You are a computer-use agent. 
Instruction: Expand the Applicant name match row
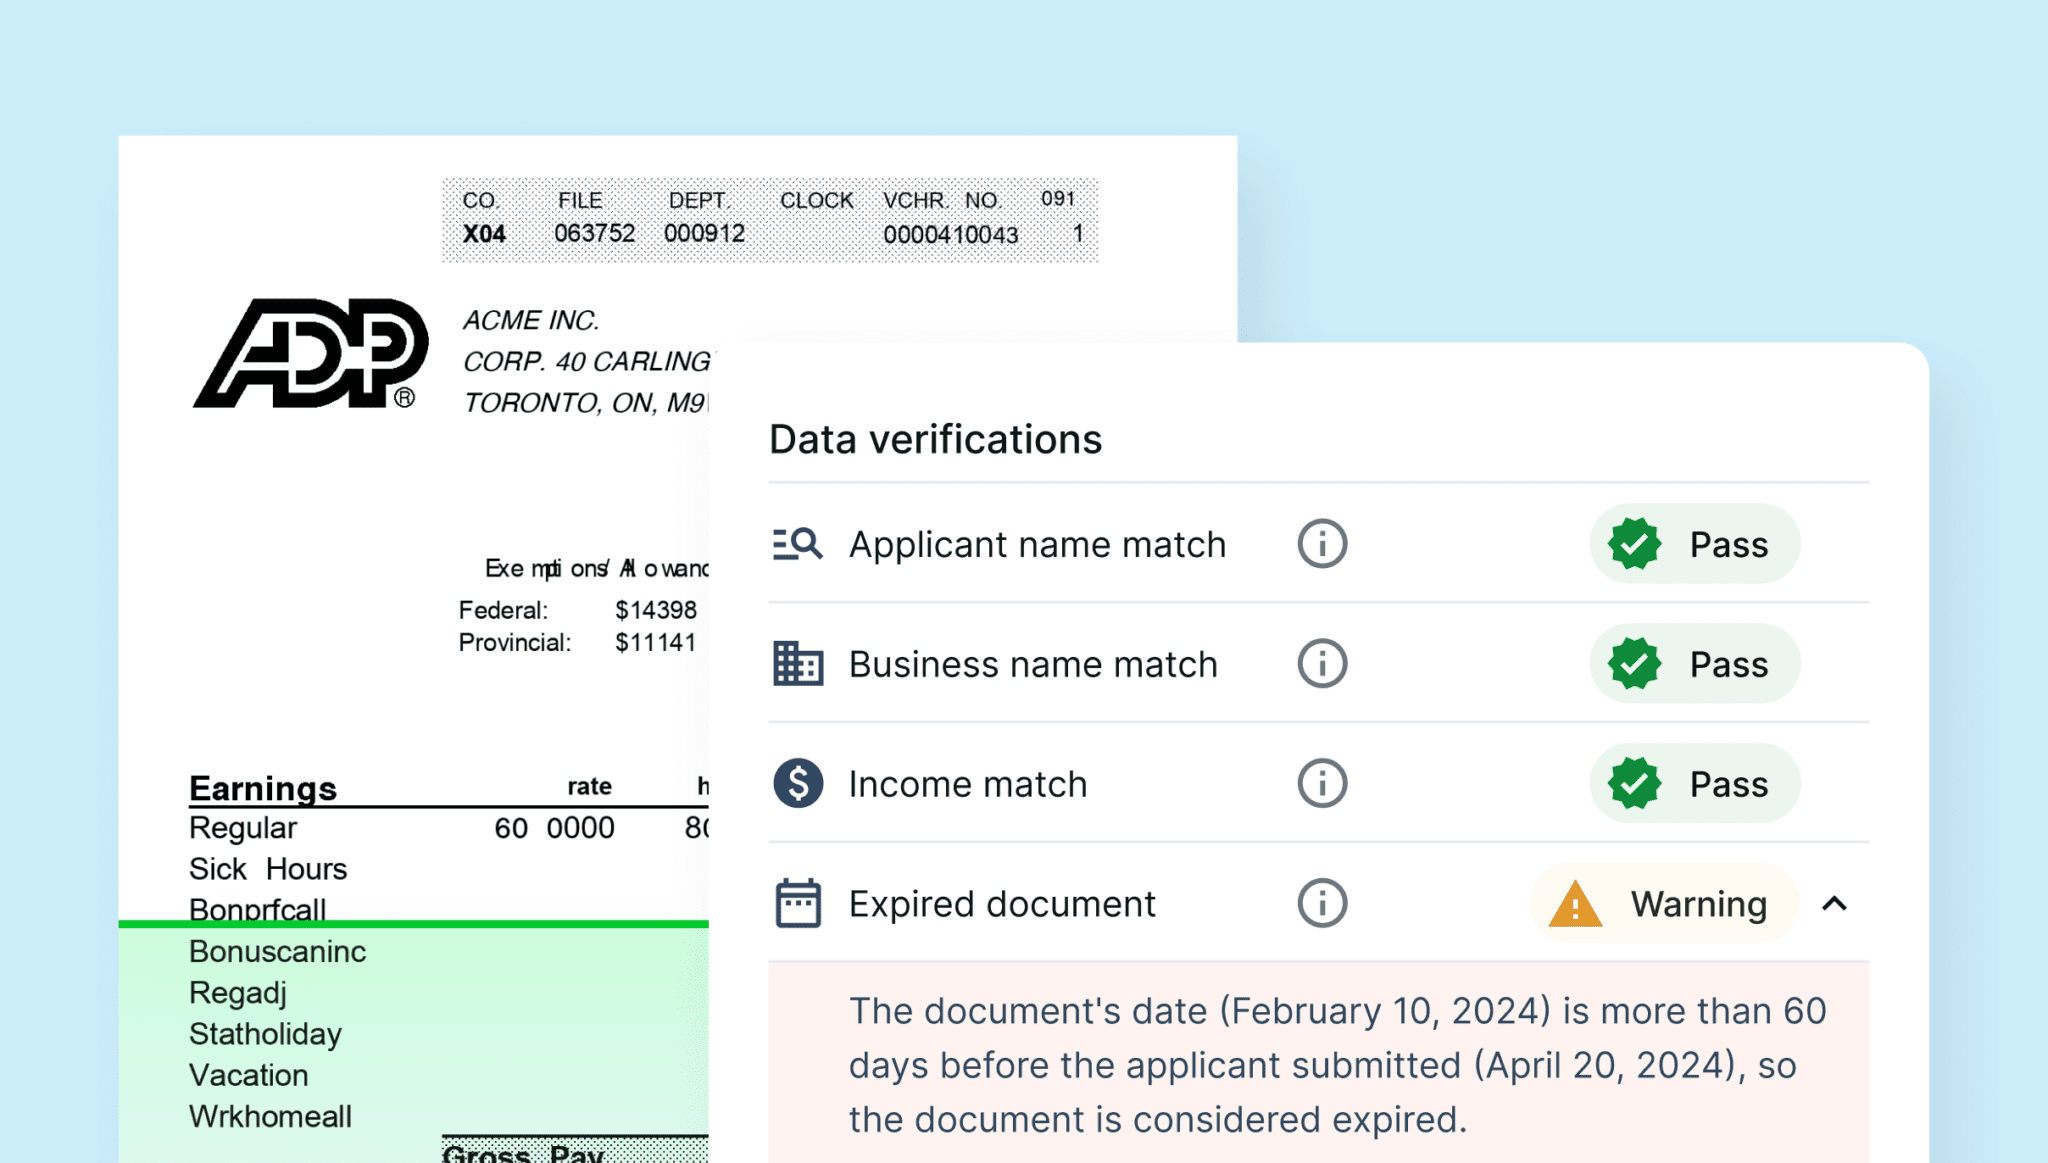(x=1037, y=544)
